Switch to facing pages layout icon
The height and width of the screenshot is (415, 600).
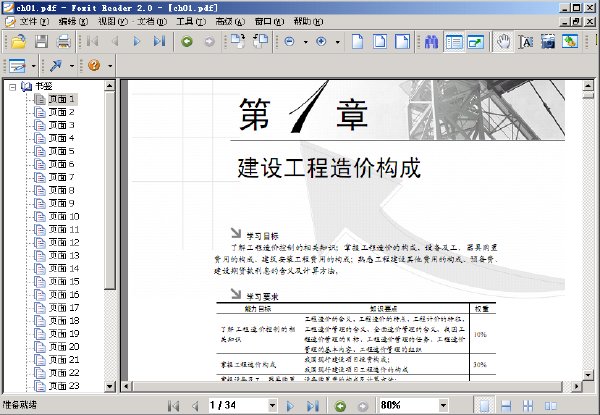[x=550, y=405]
